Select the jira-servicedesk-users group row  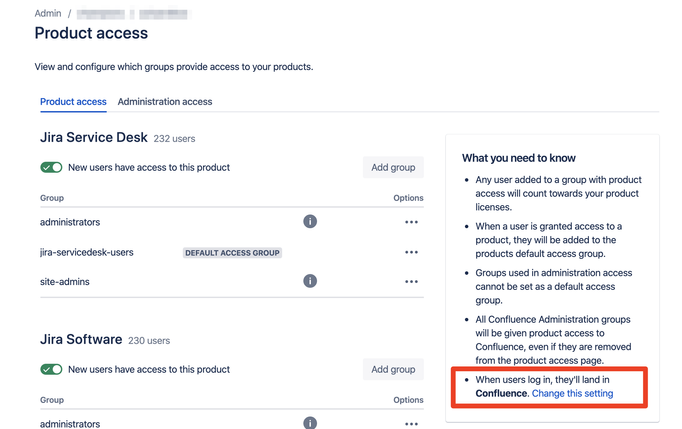(x=232, y=252)
